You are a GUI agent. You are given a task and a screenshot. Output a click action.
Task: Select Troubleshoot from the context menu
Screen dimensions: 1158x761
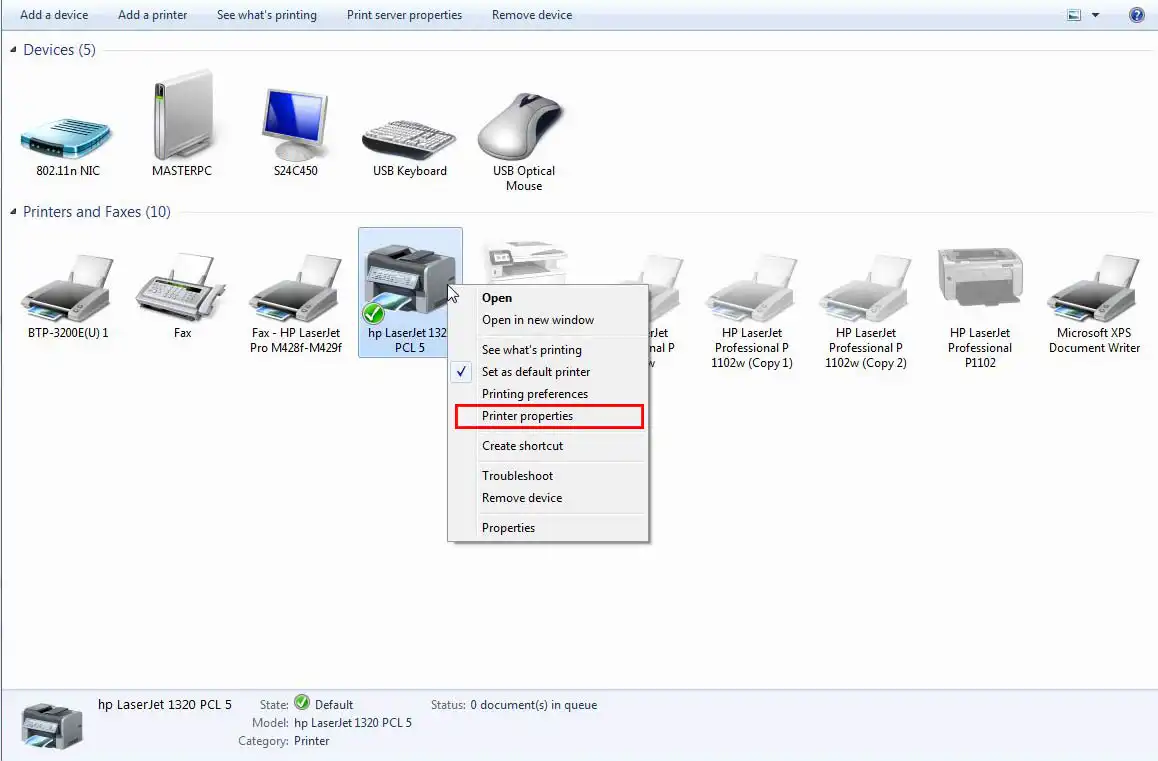(517, 476)
